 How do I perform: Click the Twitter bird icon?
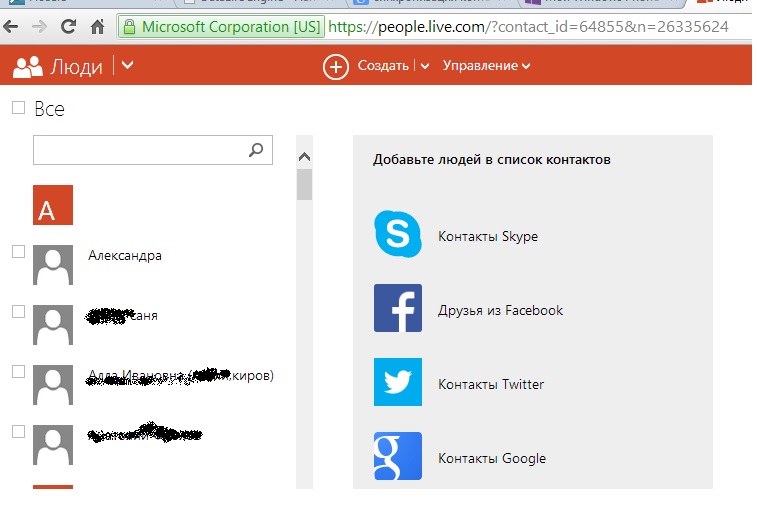click(398, 382)
